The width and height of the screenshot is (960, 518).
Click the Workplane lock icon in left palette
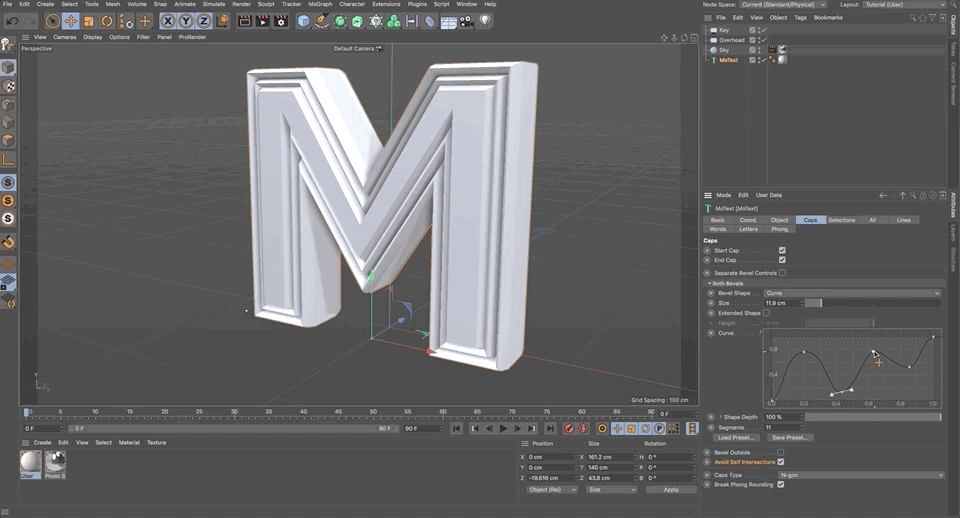click(8, 282)
